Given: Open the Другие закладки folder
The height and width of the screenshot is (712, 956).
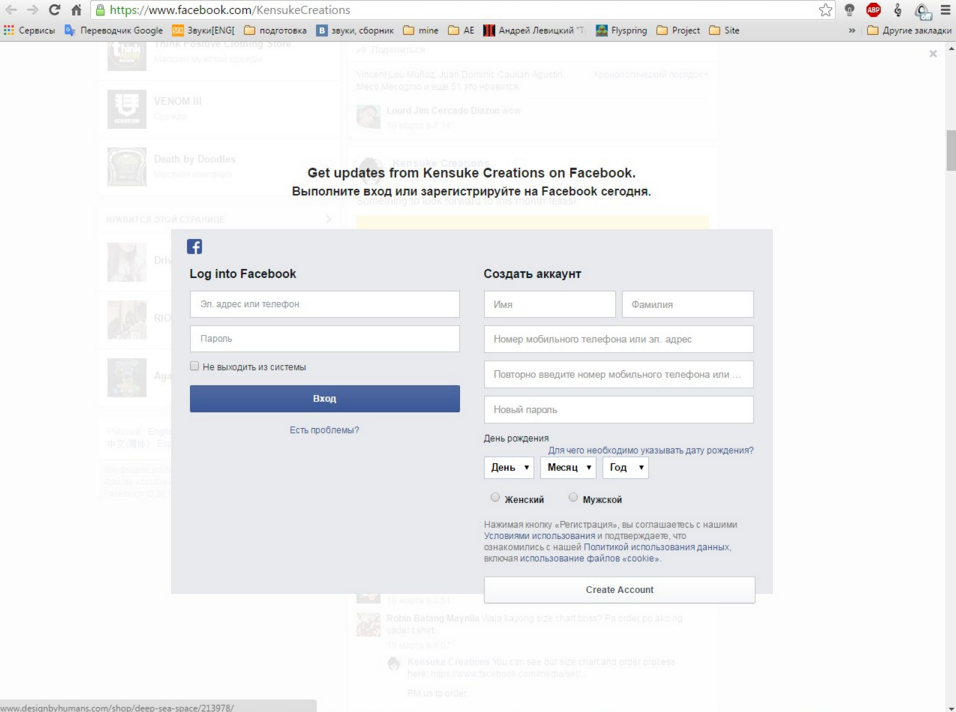Looking at the screenshot, I should click(909, 30).
